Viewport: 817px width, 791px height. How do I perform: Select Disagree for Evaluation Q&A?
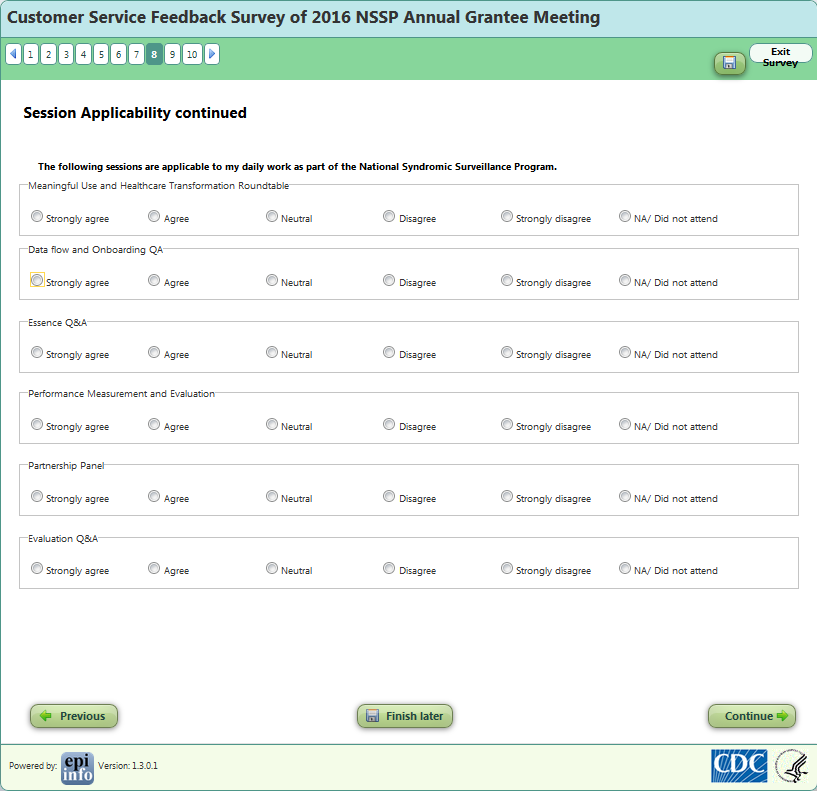pos(389,567)
